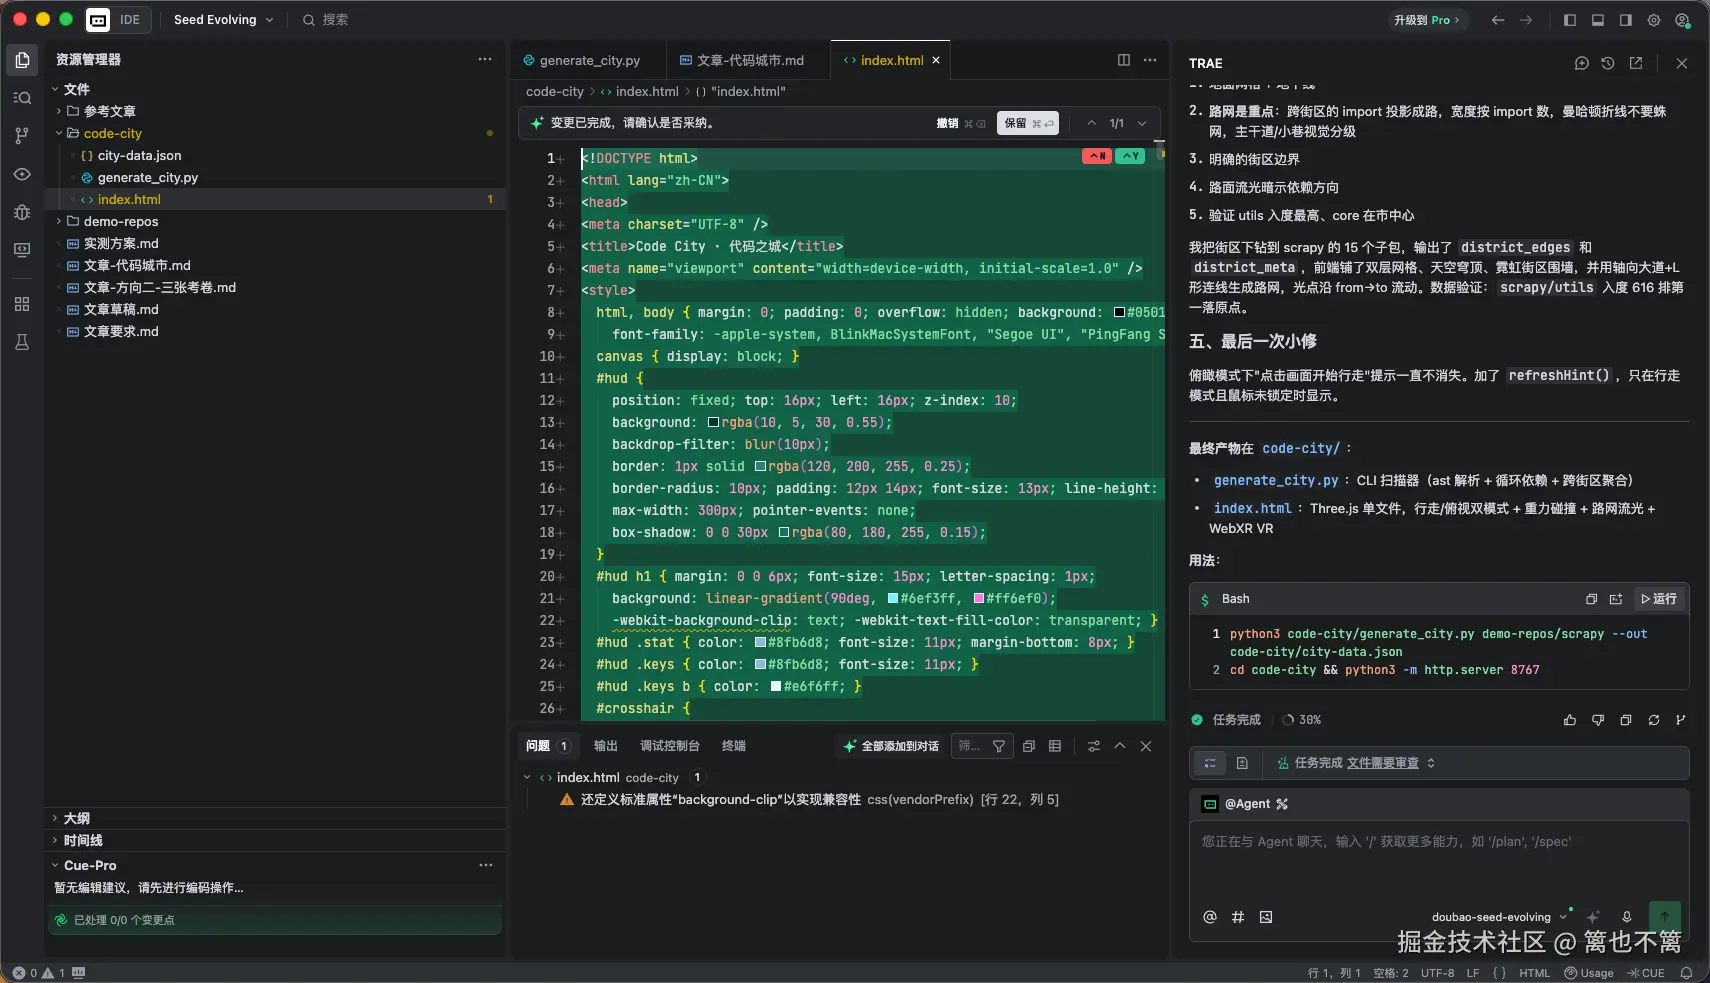Click the color swatch before #ff6ef0

pos(979,598)
